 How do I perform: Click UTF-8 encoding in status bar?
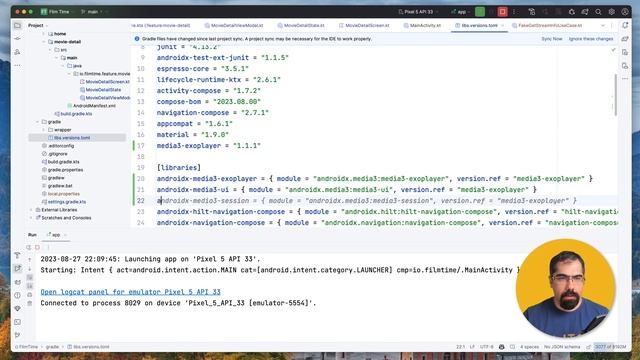pos(487,347)
